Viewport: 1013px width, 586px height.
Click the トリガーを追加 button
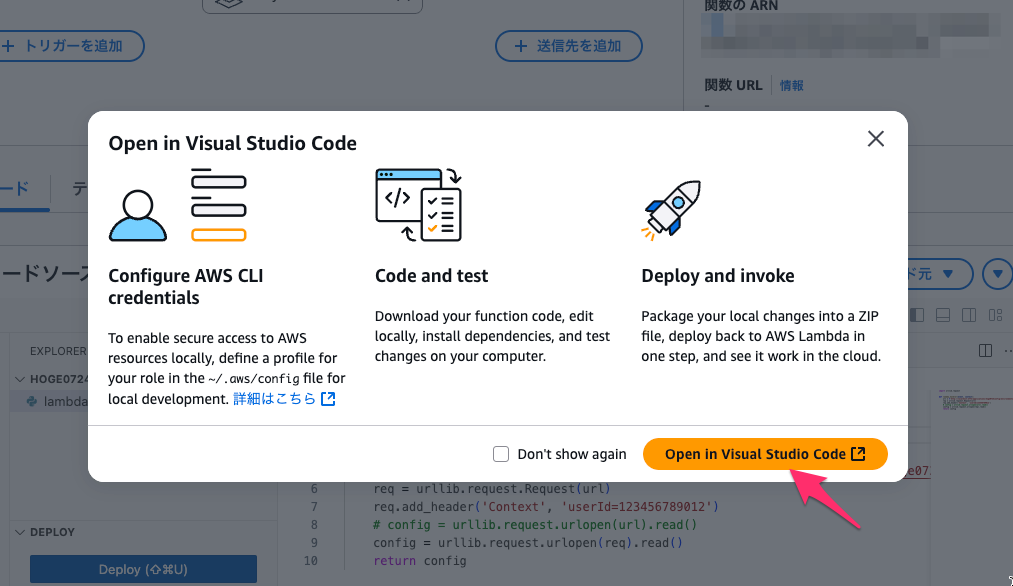tap(68, 46)
